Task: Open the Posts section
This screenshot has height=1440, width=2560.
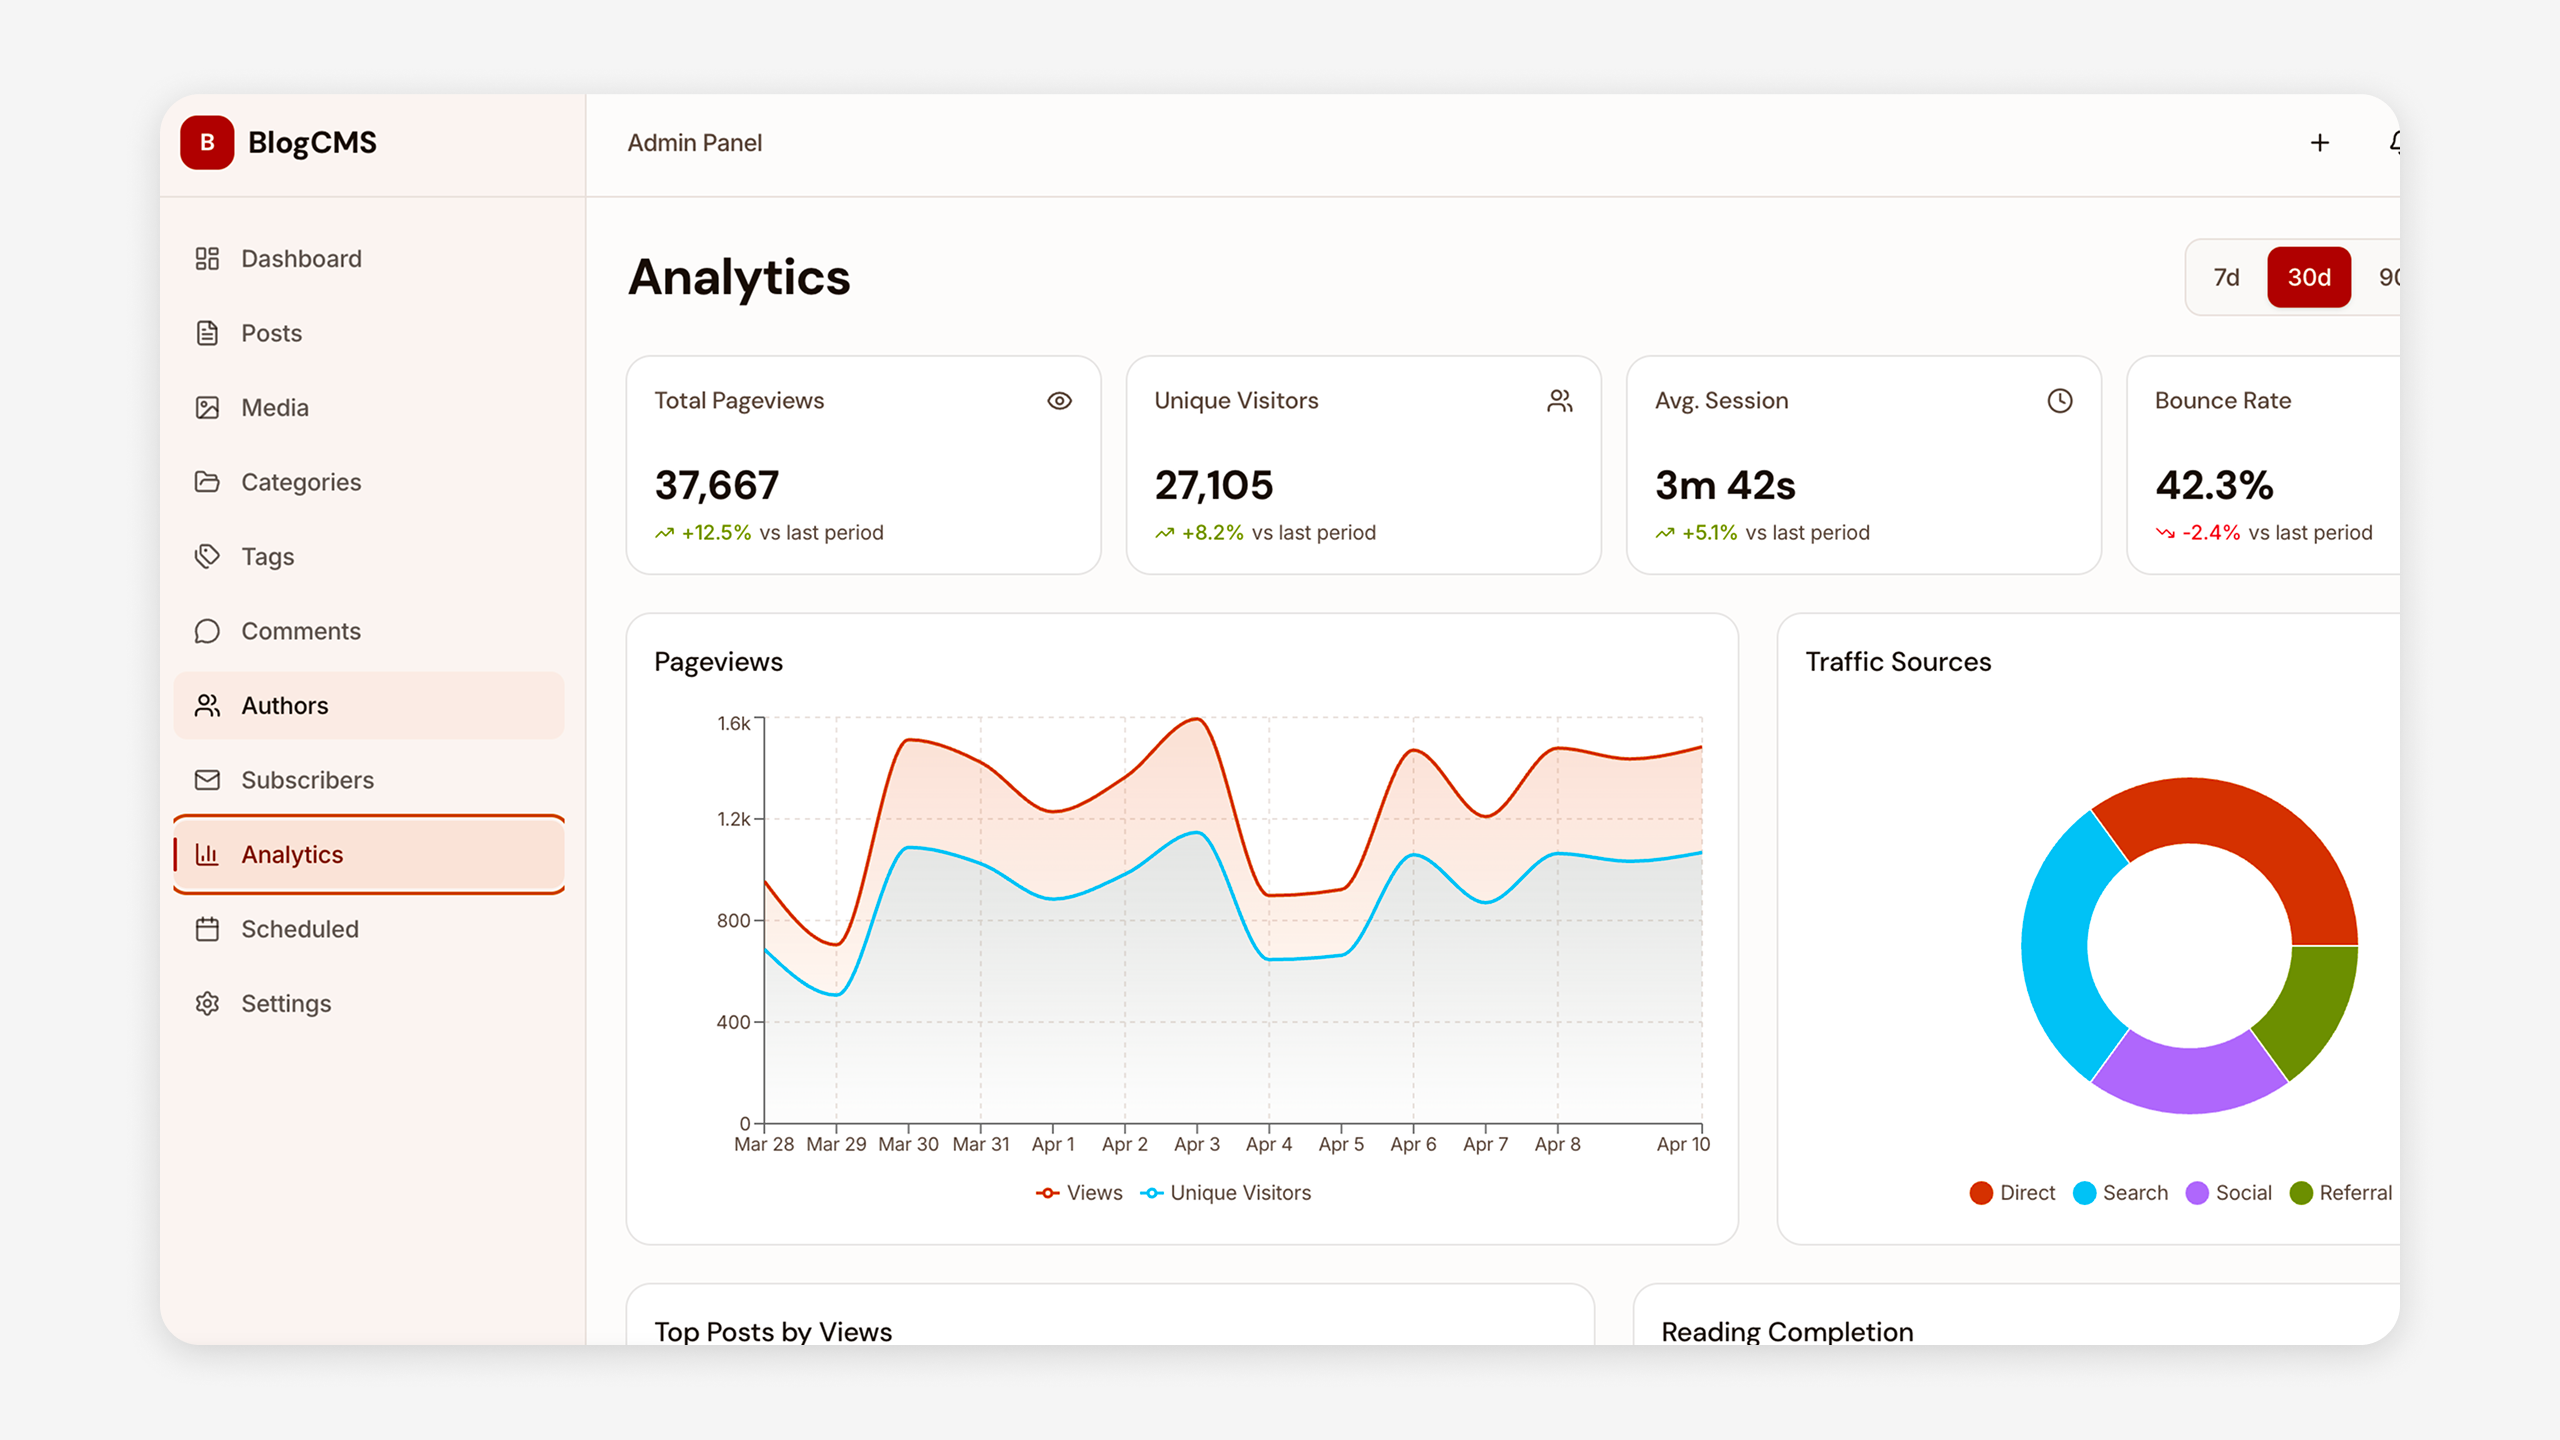Action: [x=271, y=333]
